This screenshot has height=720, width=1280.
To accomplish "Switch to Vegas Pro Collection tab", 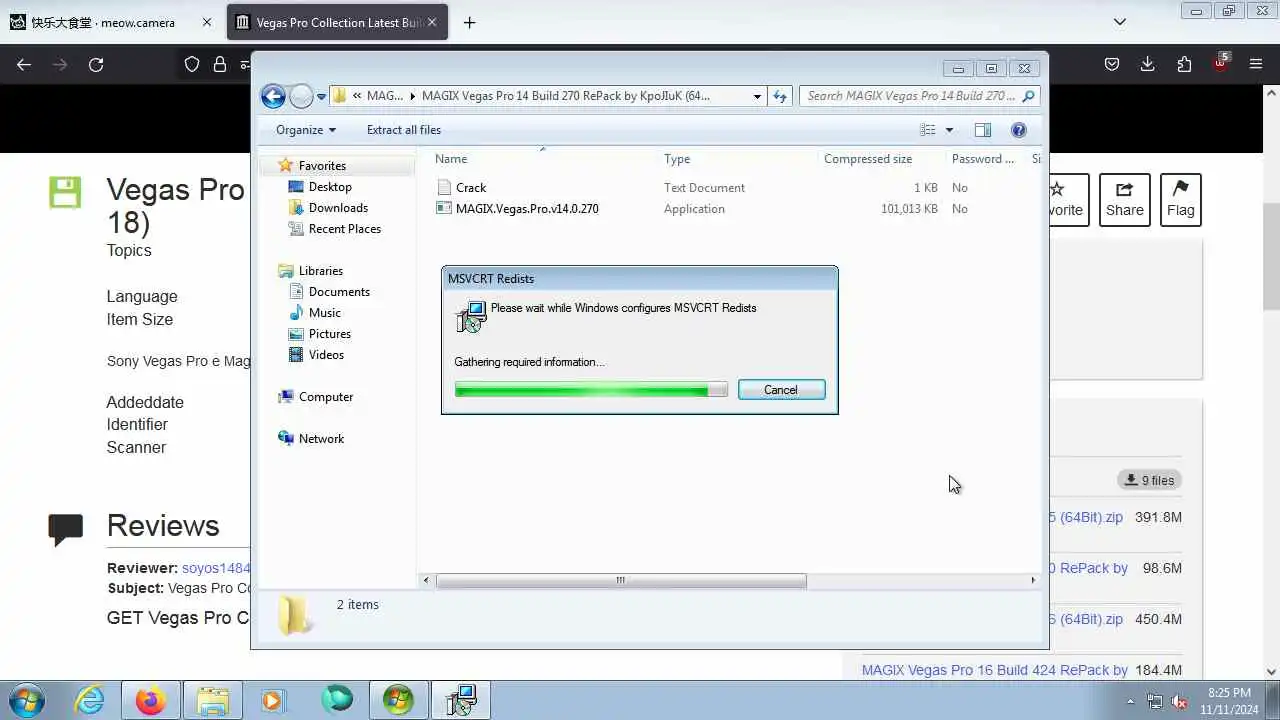I will pos(339,22).
